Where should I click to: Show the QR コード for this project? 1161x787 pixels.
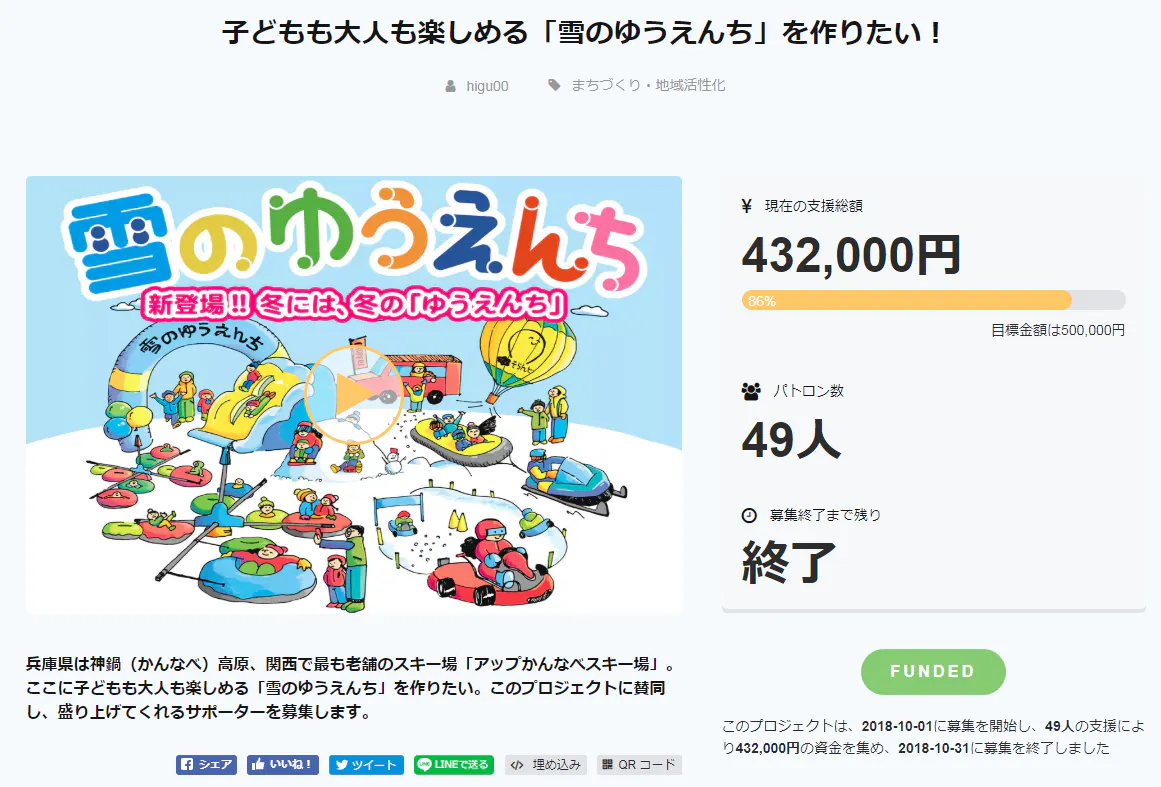pos(639,765)
